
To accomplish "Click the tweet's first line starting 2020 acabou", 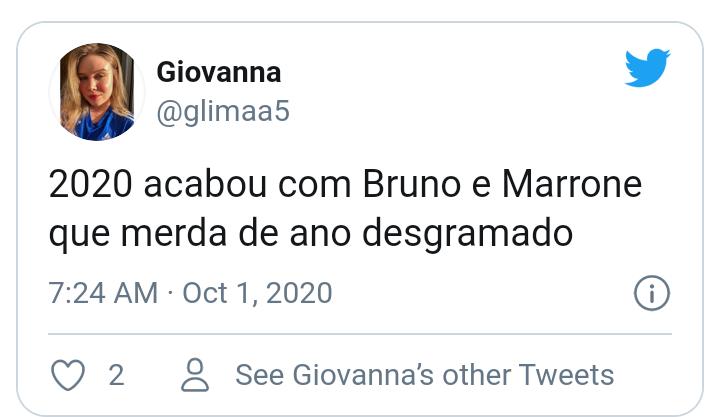I will pos(345,185).
